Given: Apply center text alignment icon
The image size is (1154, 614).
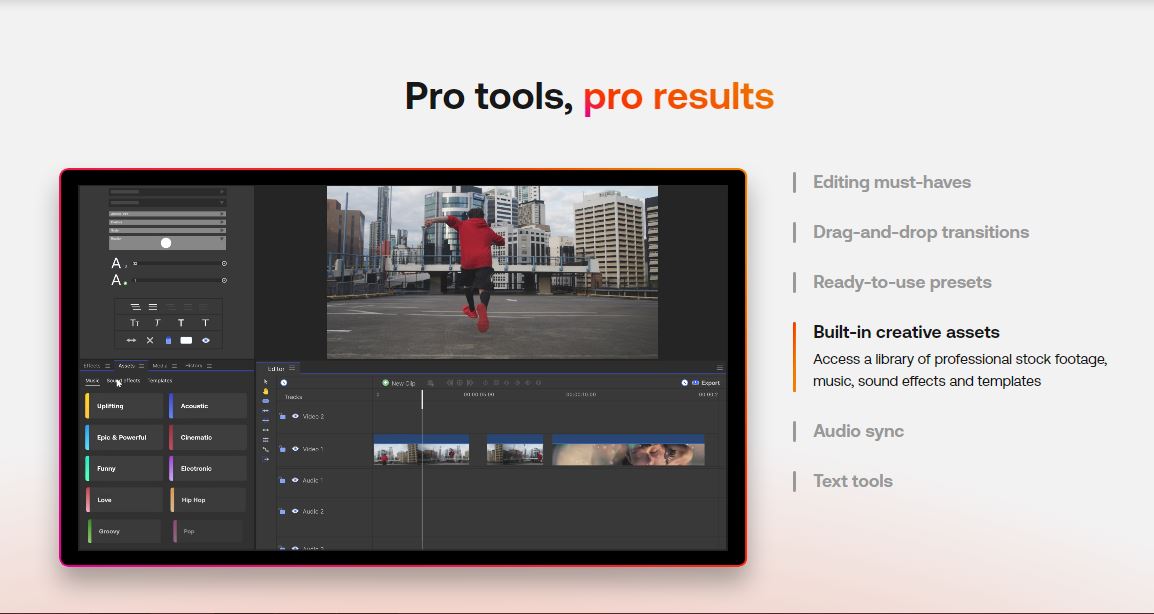Looking at the screenshot, I should (153, 307).
